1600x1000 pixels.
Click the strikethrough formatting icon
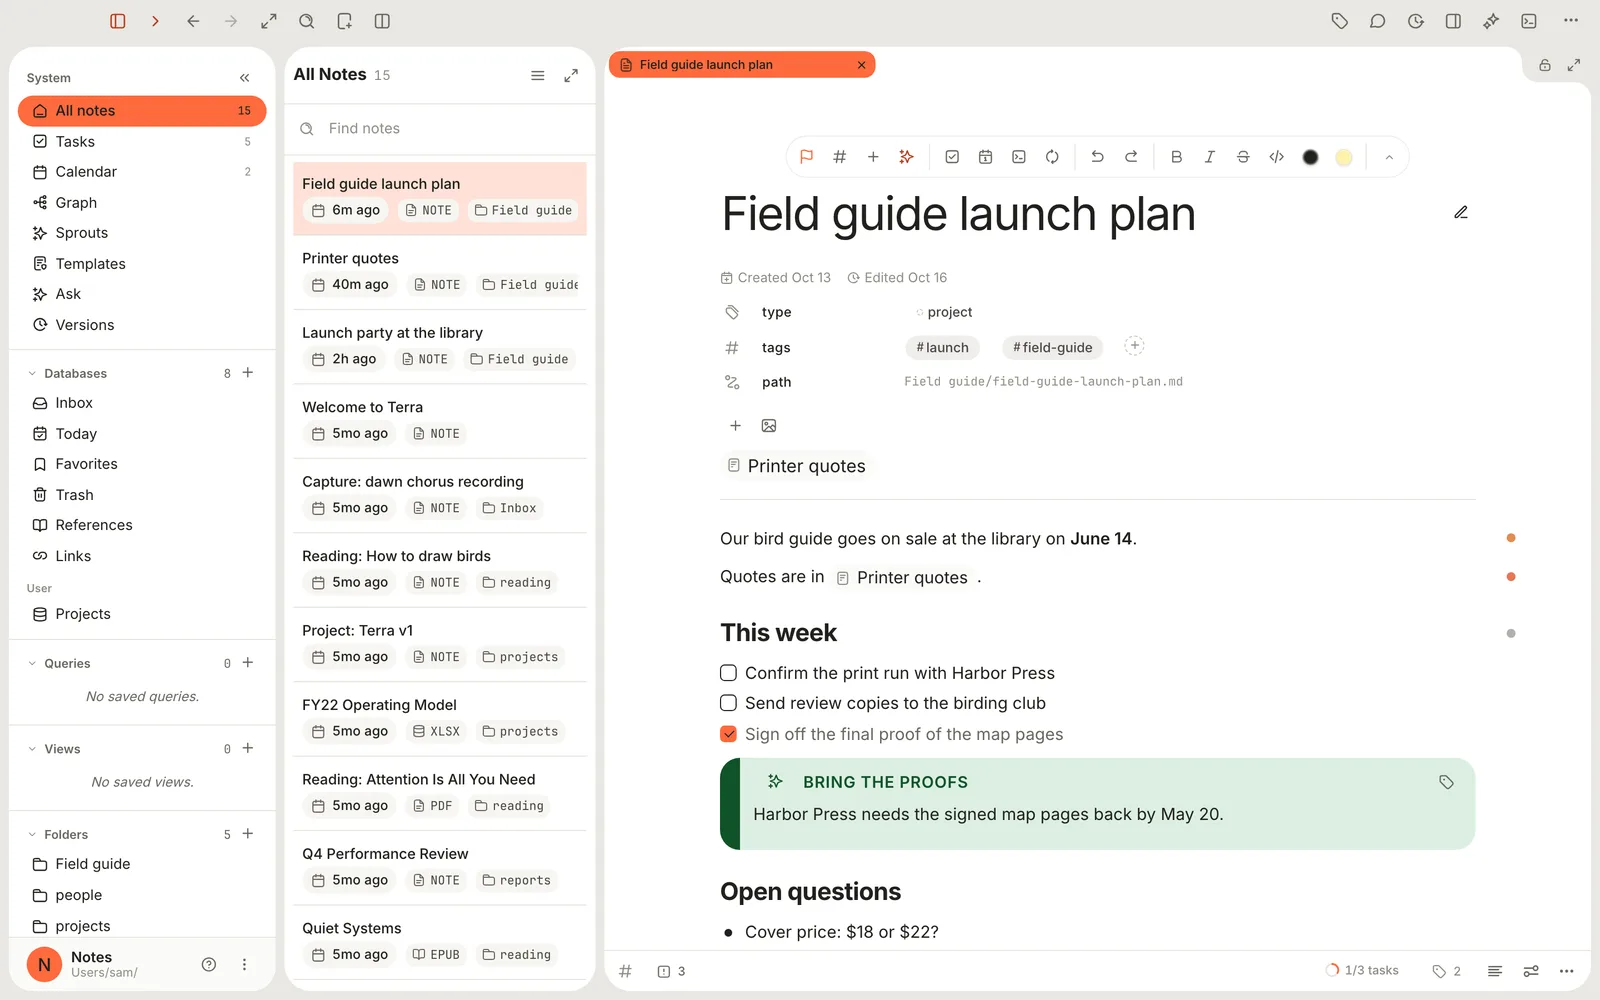point(1243,157)
